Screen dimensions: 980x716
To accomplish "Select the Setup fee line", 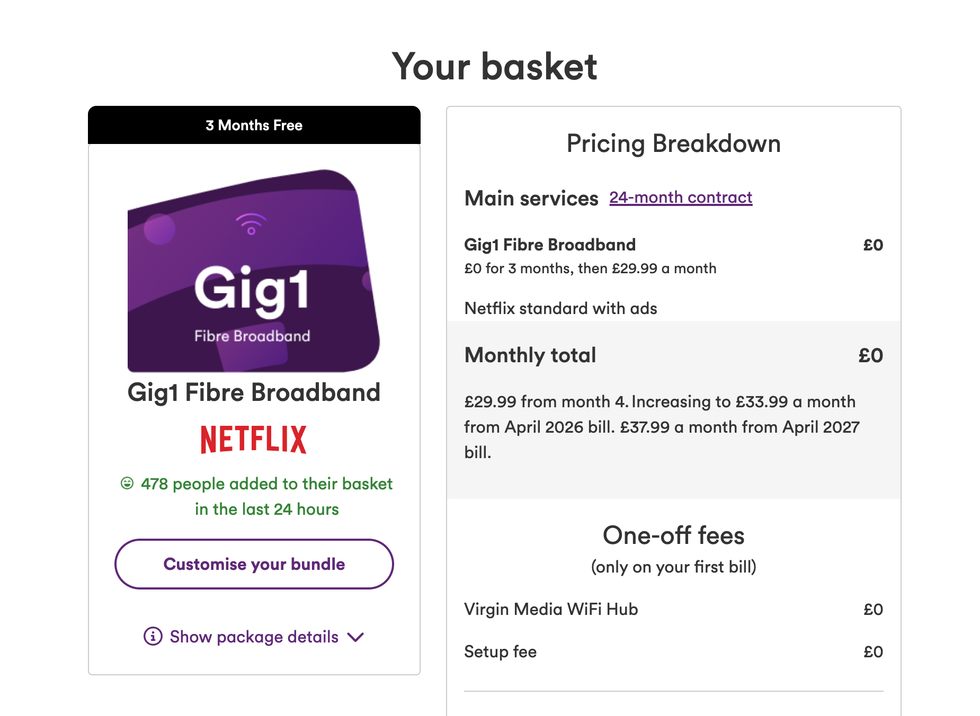I will pyautogui.click(x=499, y=651).
